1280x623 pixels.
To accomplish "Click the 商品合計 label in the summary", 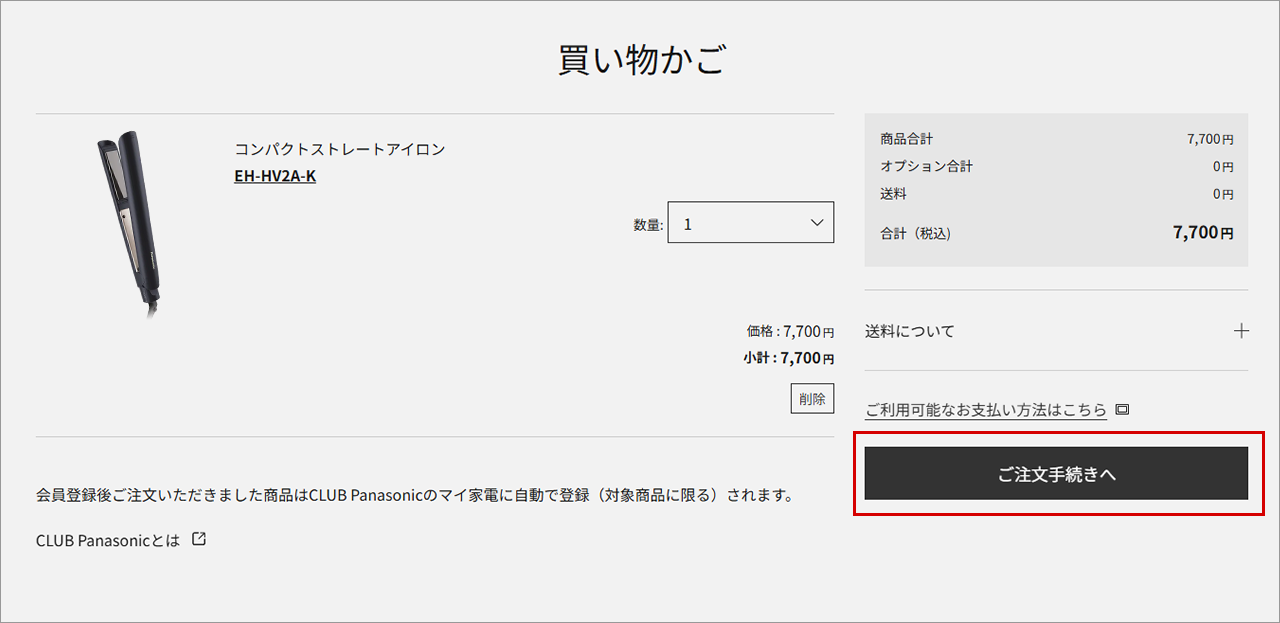I will point(907,139).
